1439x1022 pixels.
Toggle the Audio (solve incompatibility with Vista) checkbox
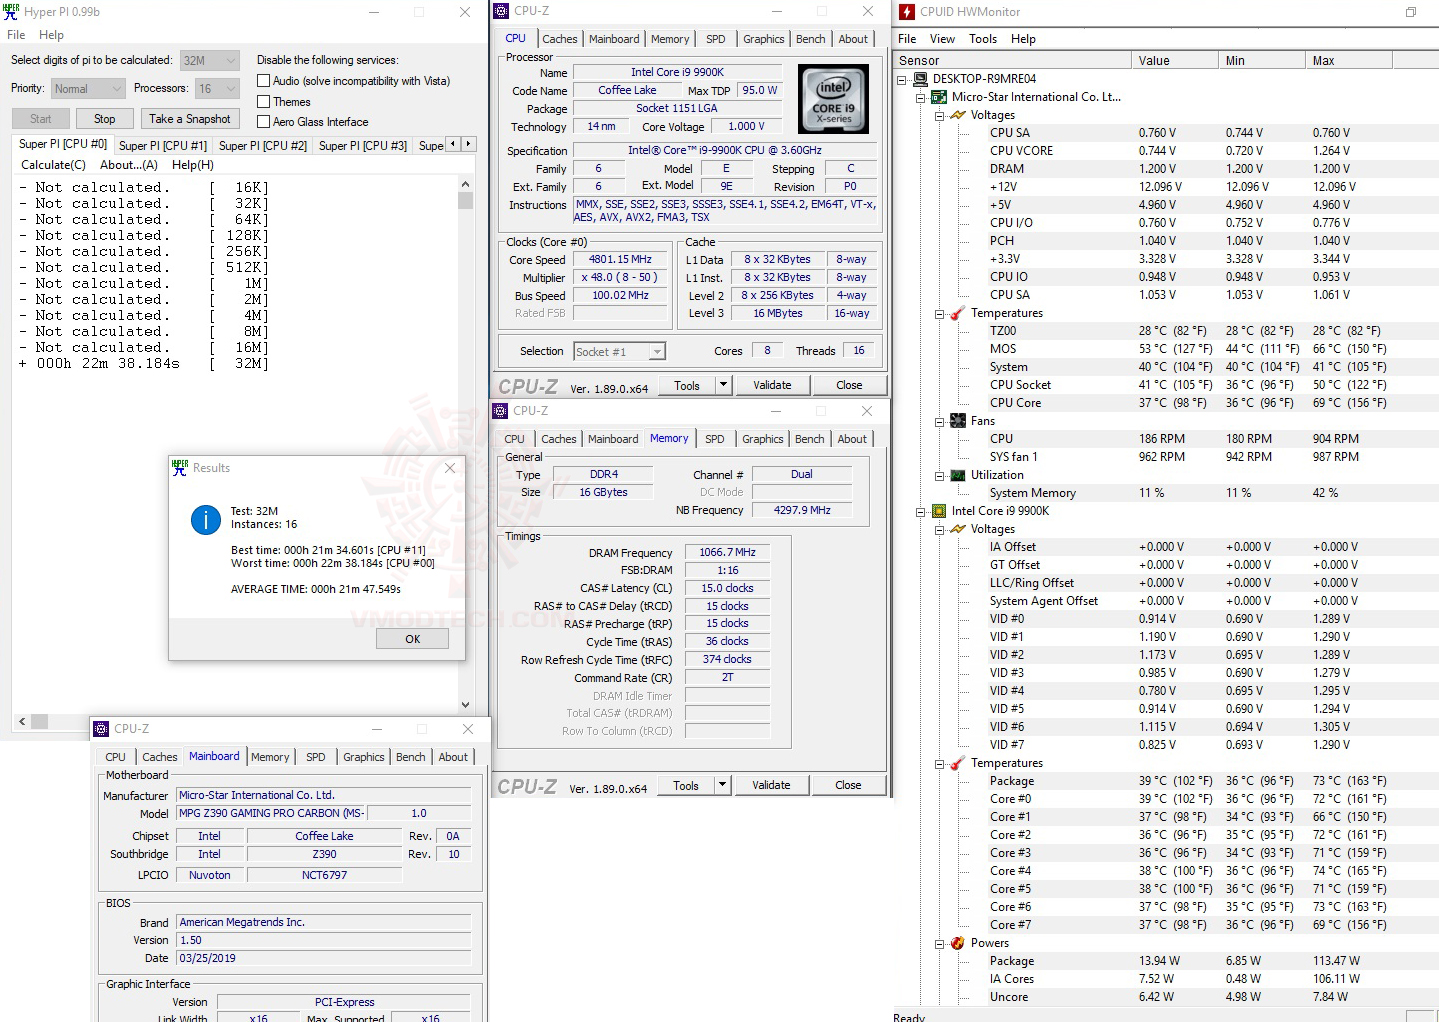pos(264,81)
